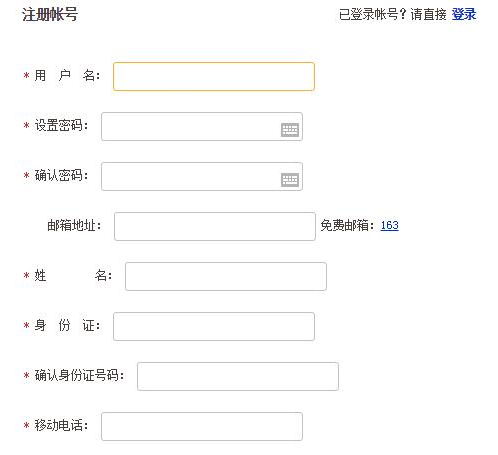Click the 邮箱地址 label
The image size is (498, 455).
[74, 226]
